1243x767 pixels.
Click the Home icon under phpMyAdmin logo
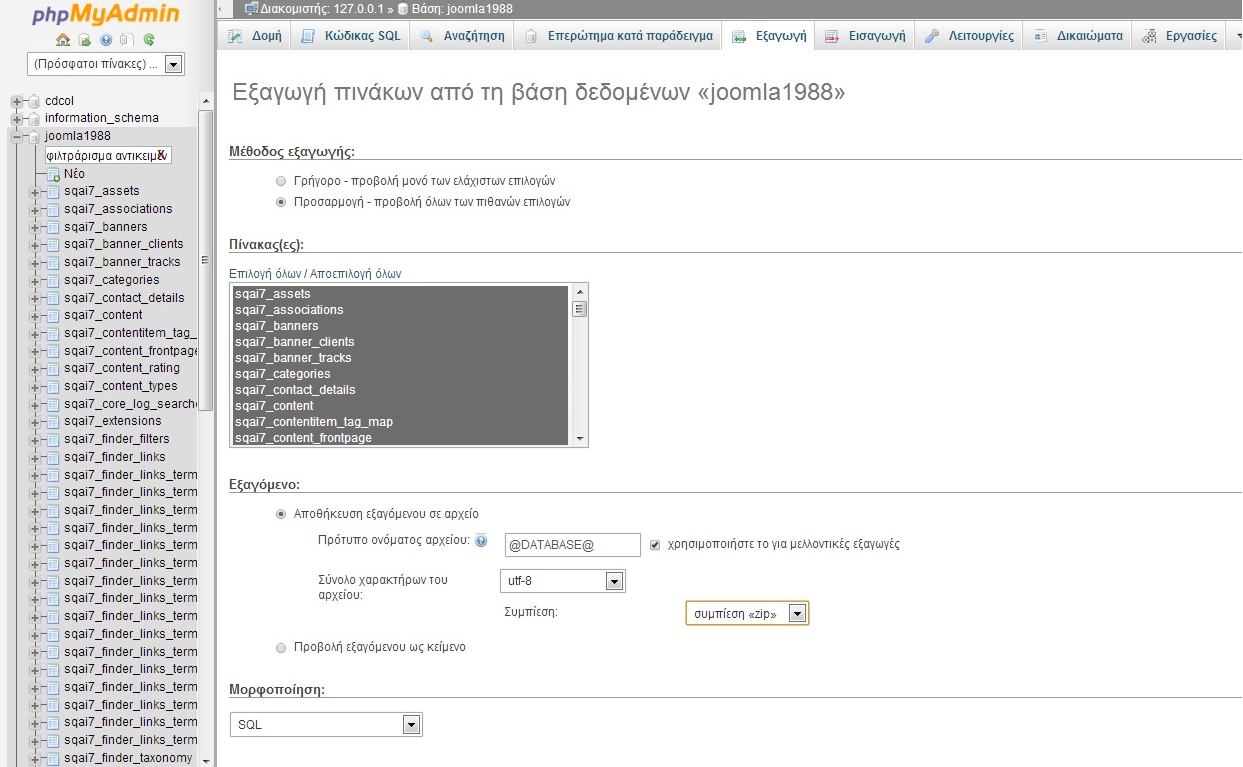[x=63, y=40]
